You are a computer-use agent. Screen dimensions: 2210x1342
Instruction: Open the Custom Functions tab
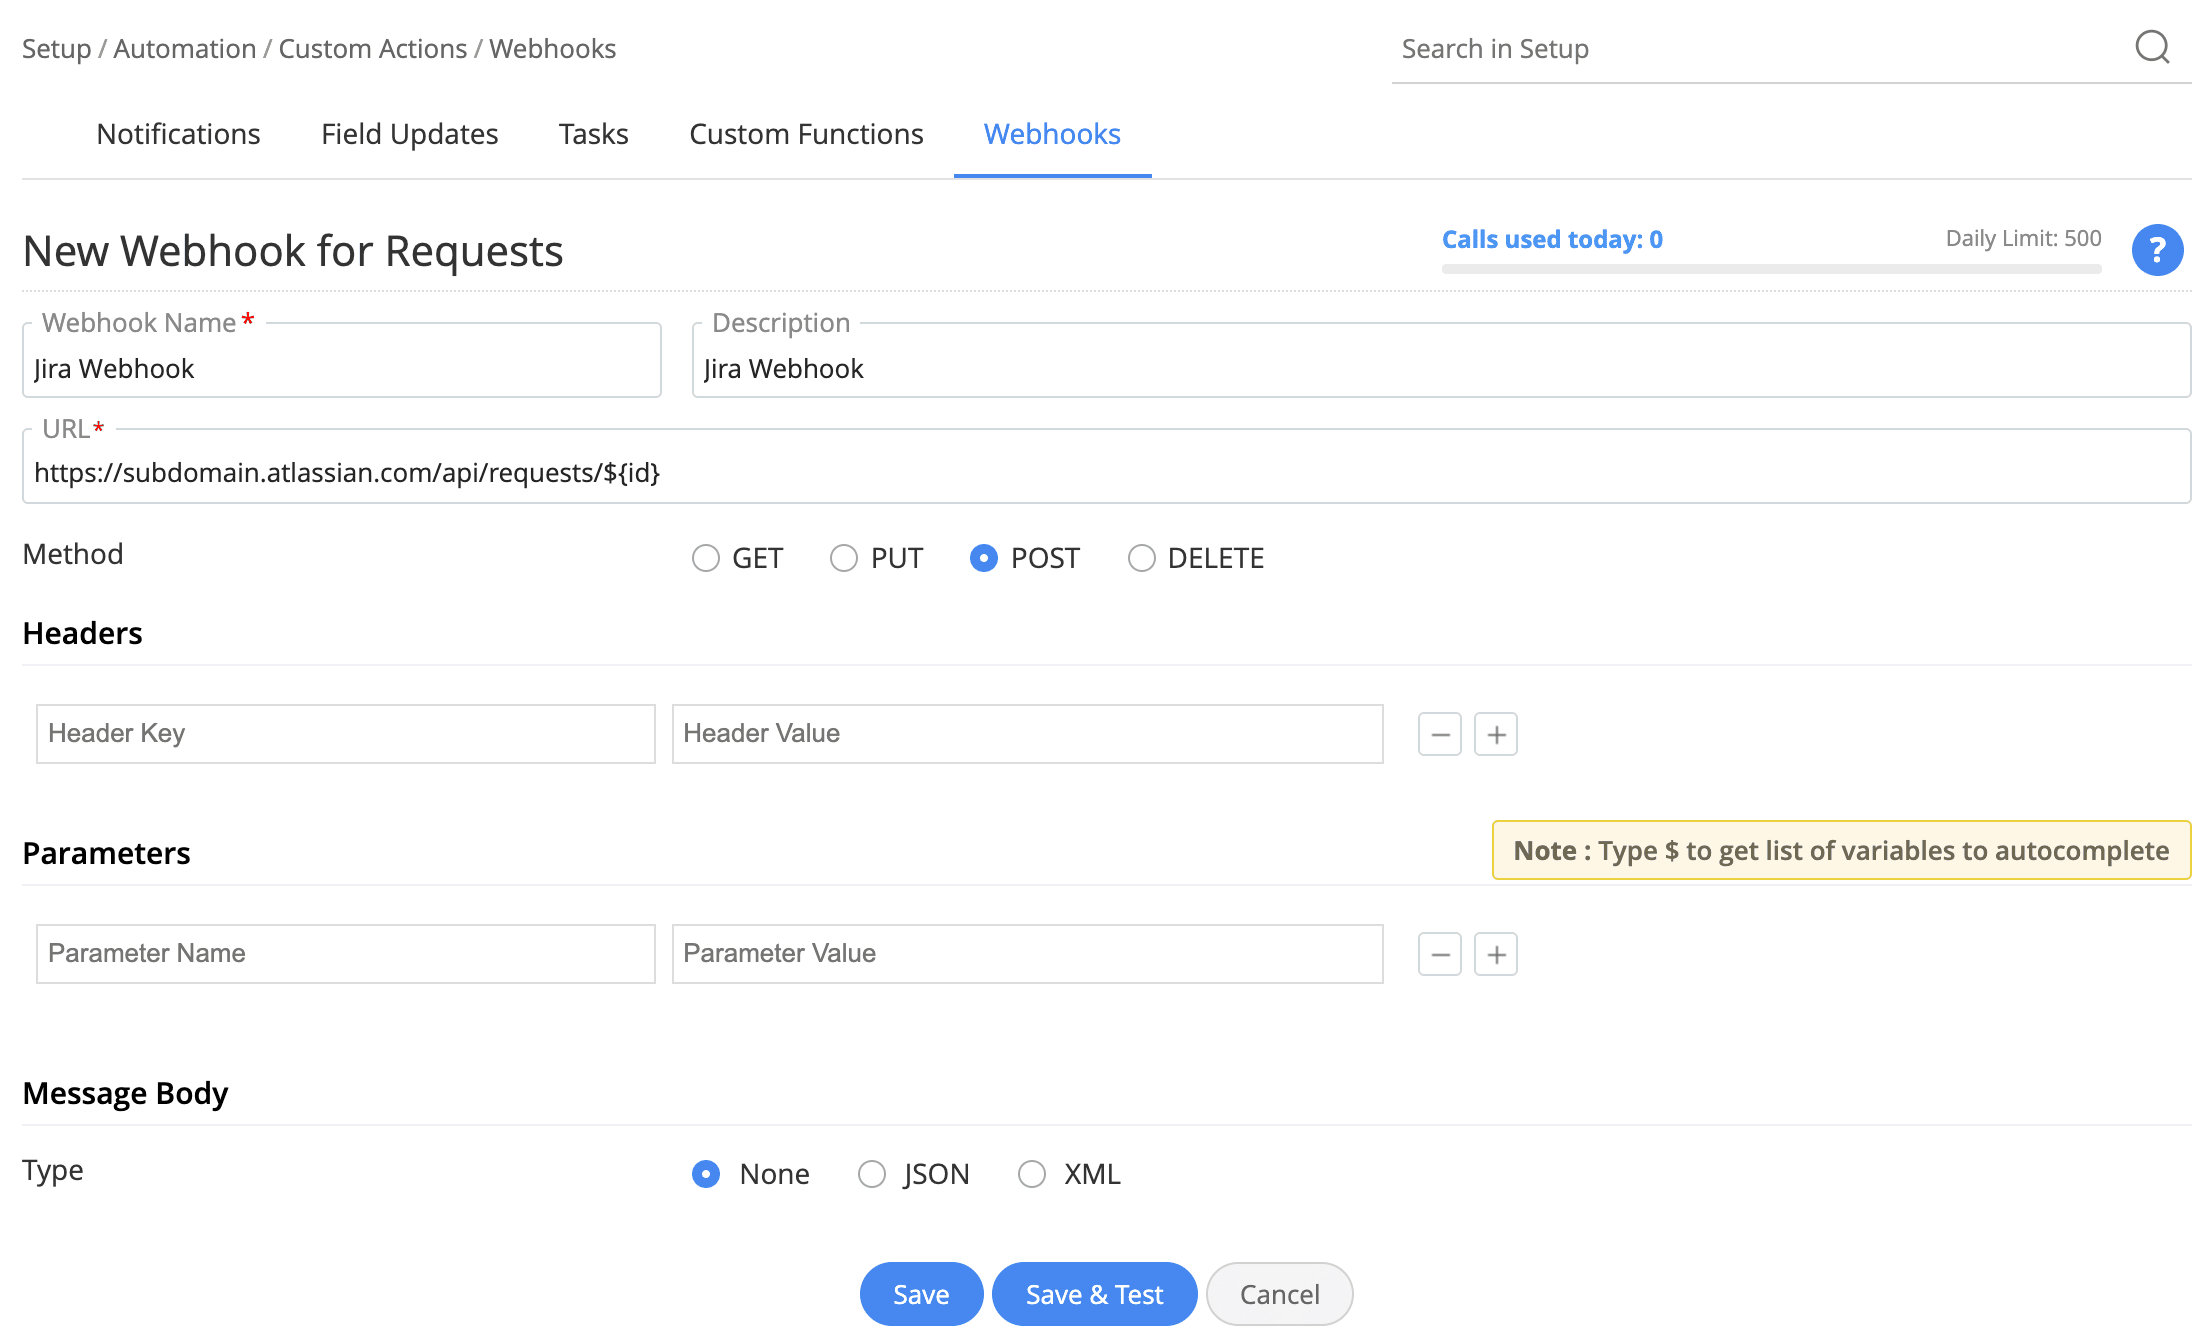[806, 134]
